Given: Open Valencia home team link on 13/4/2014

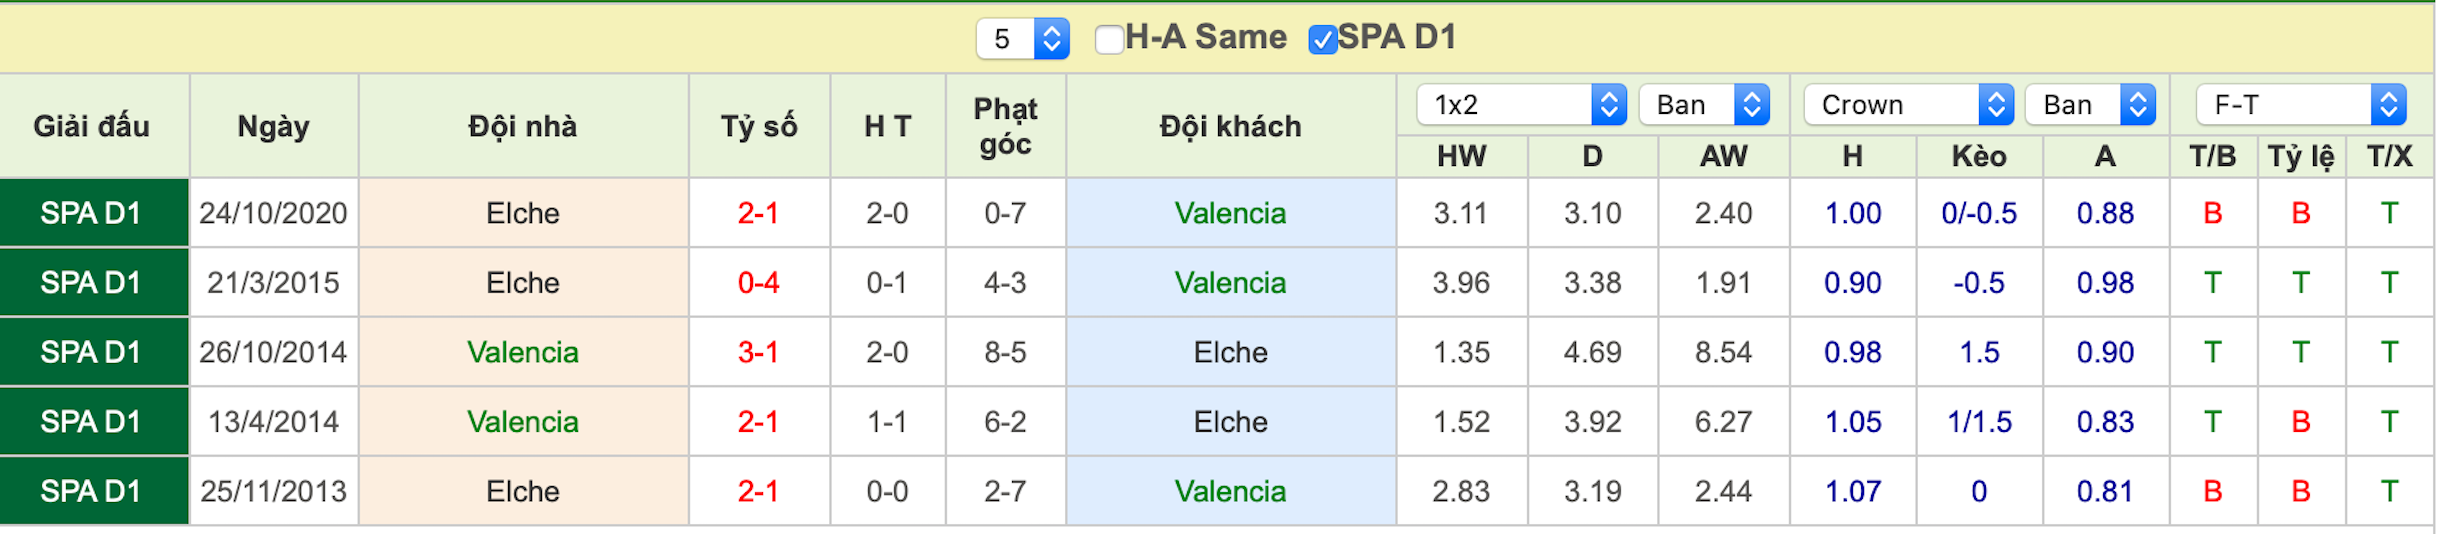Looking at the screenshot, I should click(x=523, y=422).
